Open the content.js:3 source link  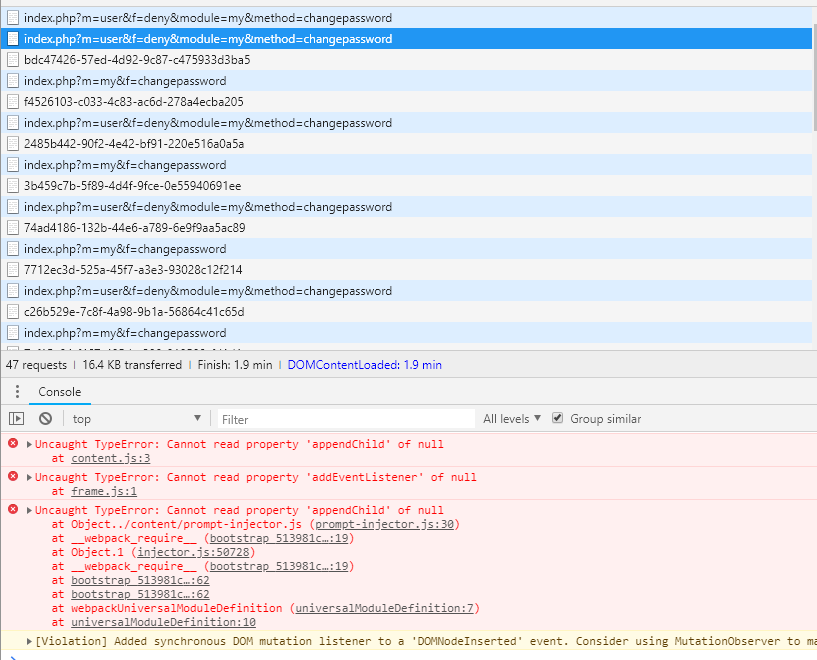[x=110, y=458]
